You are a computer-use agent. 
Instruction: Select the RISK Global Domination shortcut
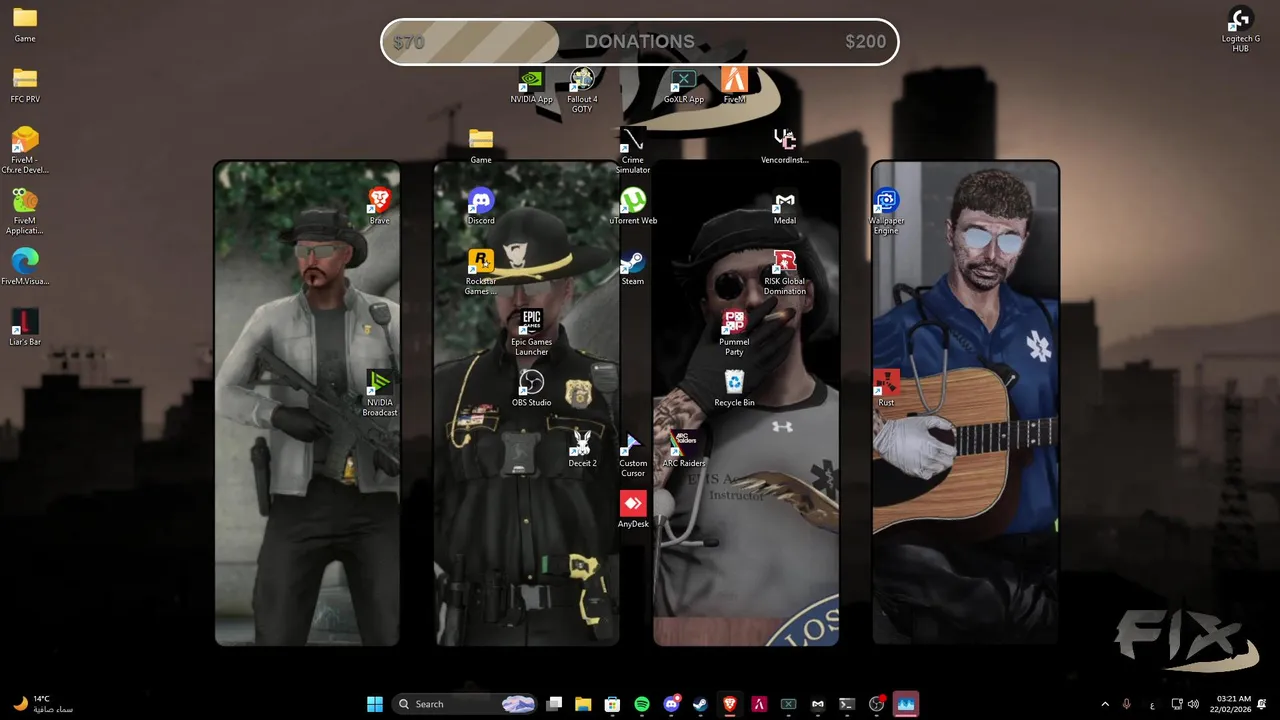click(785, 273)
